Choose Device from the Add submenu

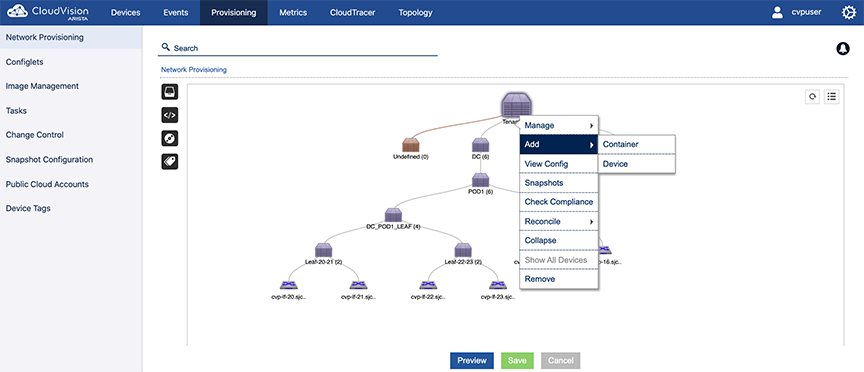pos(637,164)
